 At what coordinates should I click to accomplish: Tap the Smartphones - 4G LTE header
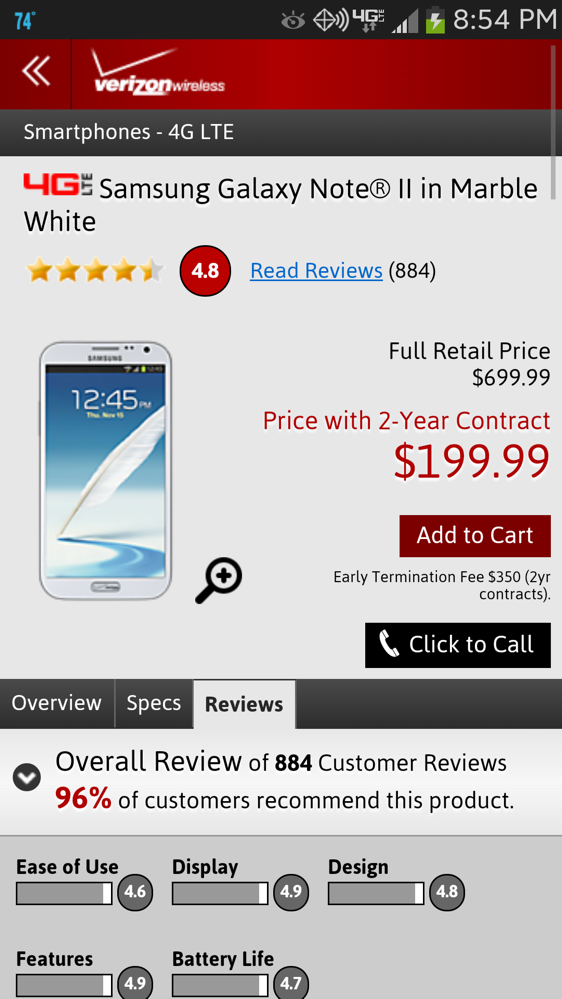click(129, 132)
